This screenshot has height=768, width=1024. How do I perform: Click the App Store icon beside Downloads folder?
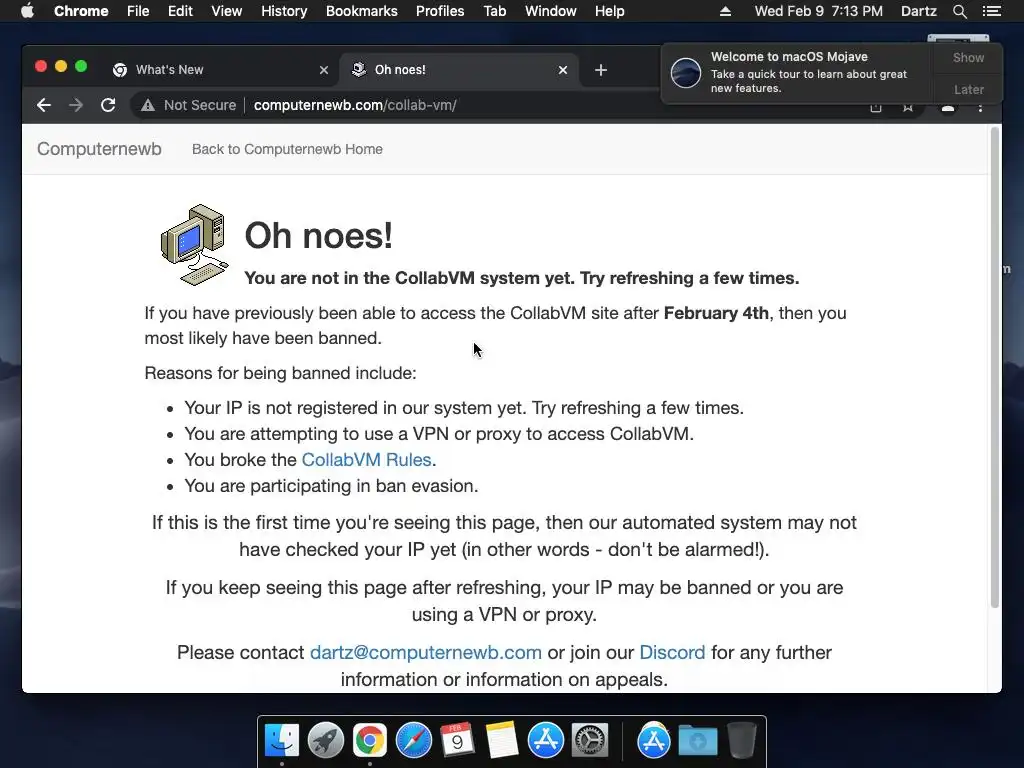654,740
